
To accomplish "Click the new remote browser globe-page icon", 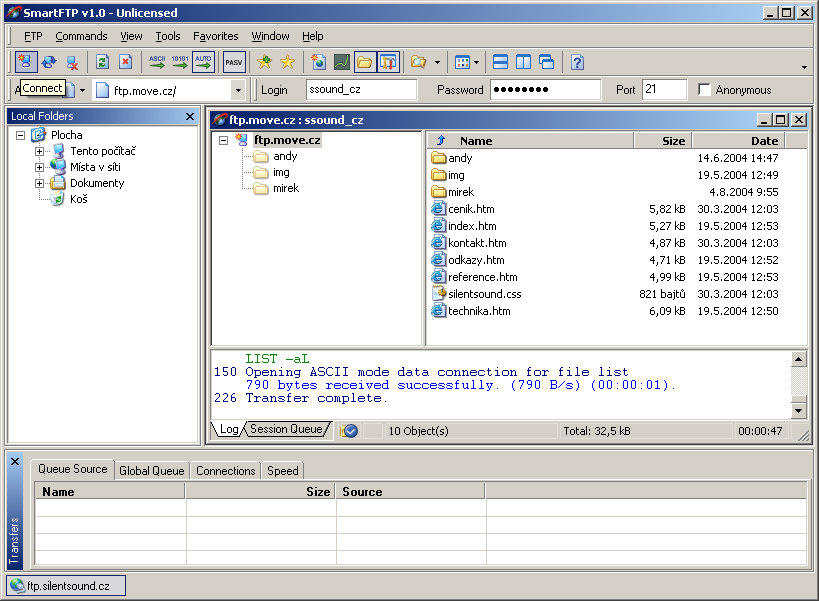I will click(x=318, y=62).
